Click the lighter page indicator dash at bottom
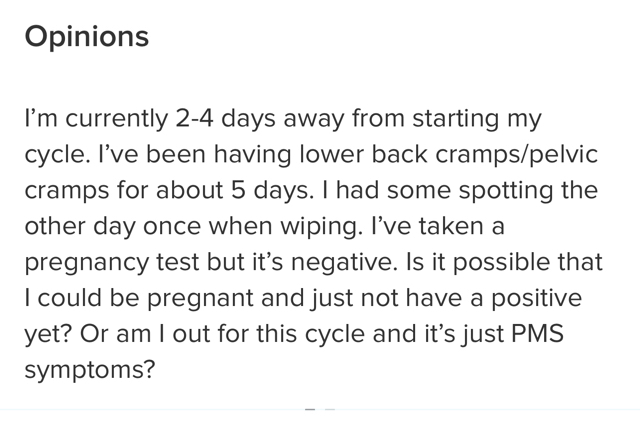 pos(330,409)
